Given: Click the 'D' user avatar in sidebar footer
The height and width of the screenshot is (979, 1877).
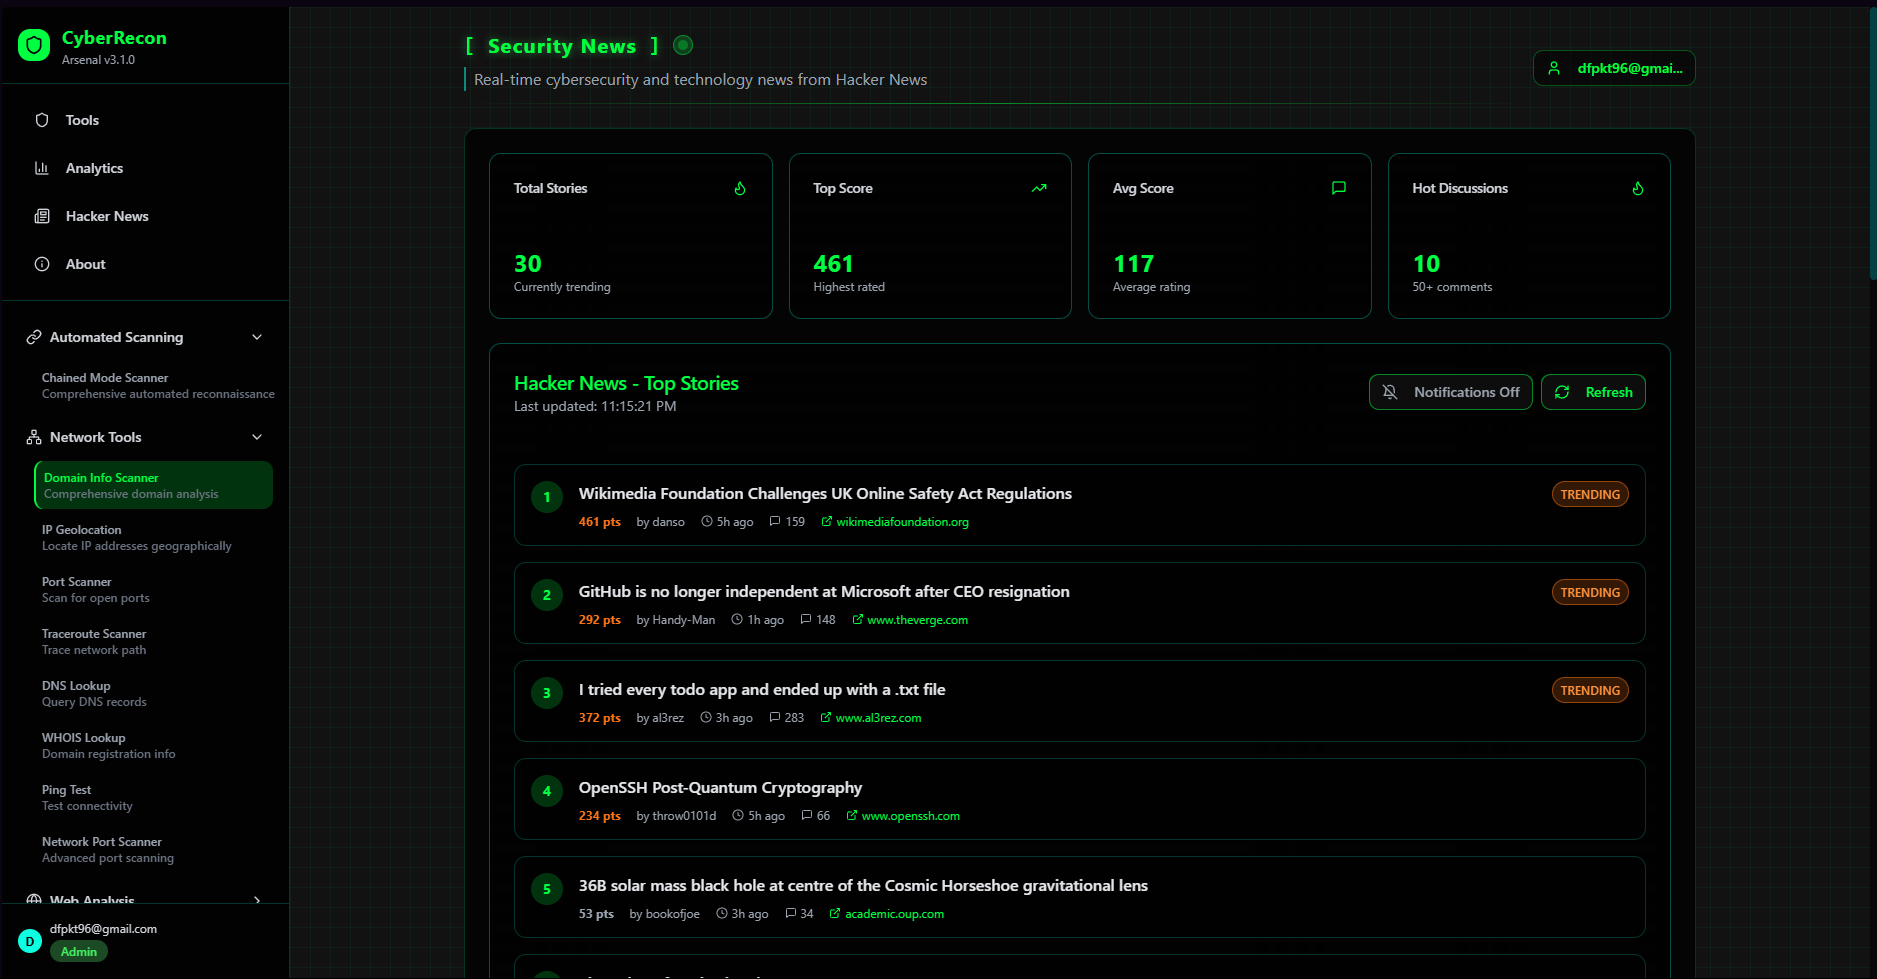Looking at the screenshot, I should 30,941.
